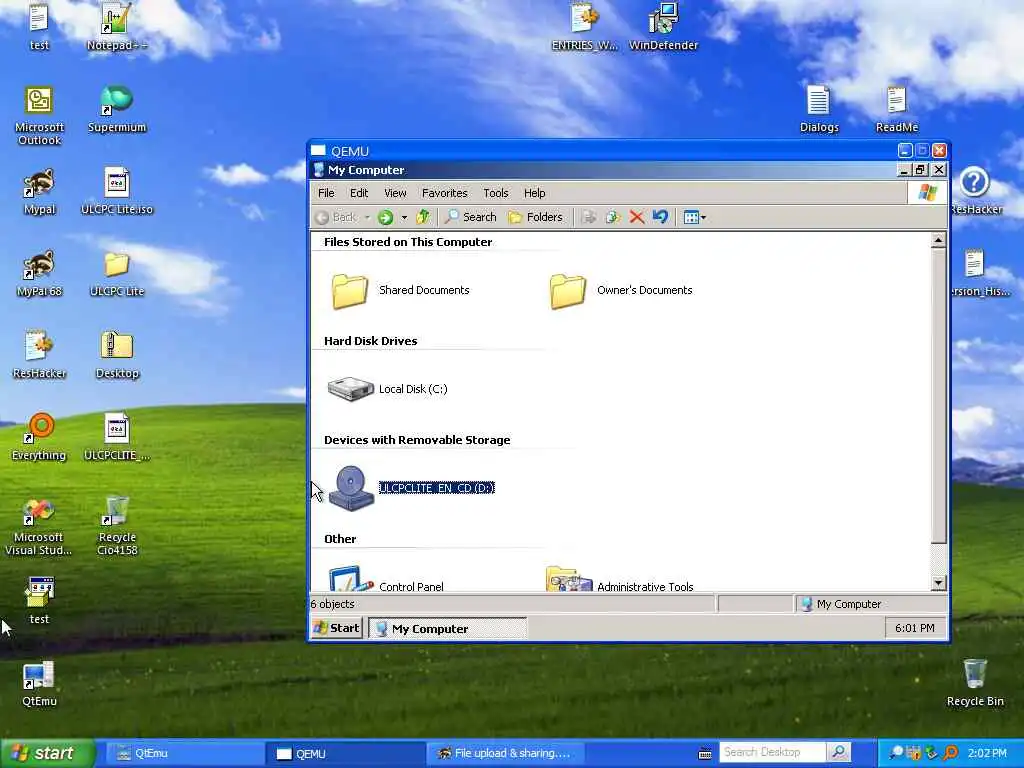
Task: Click the on-screen keyboard taskbar icon
Action: [705, 754]
